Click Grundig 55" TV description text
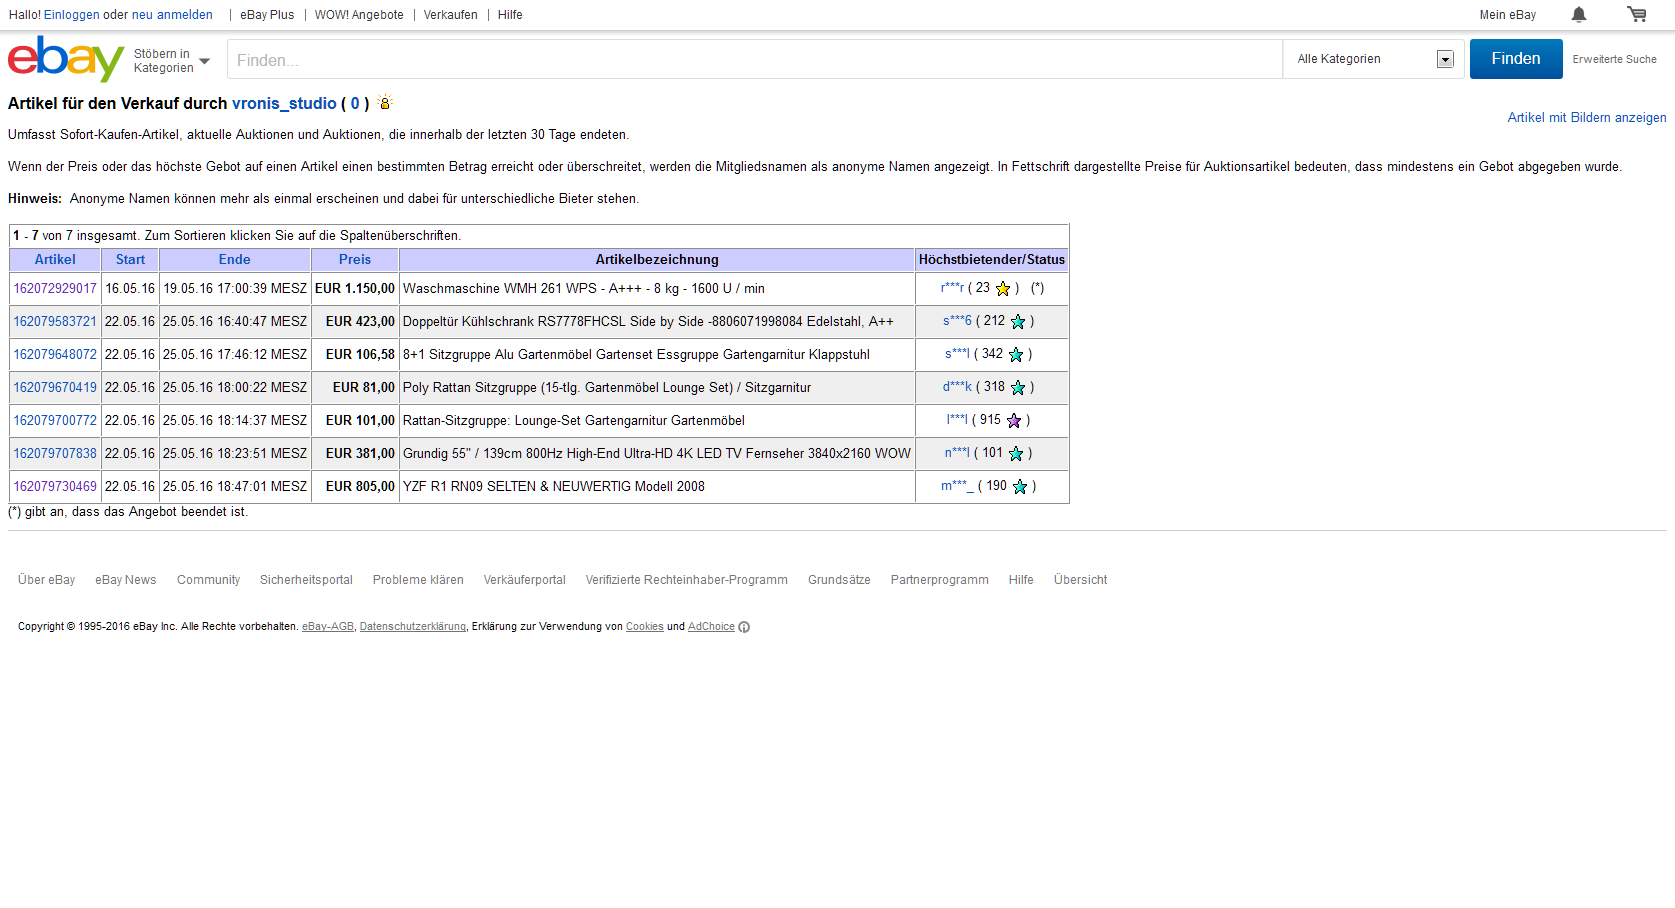Image resolution: width=1675 pixels, height=908 pixels. pos(657,453)
